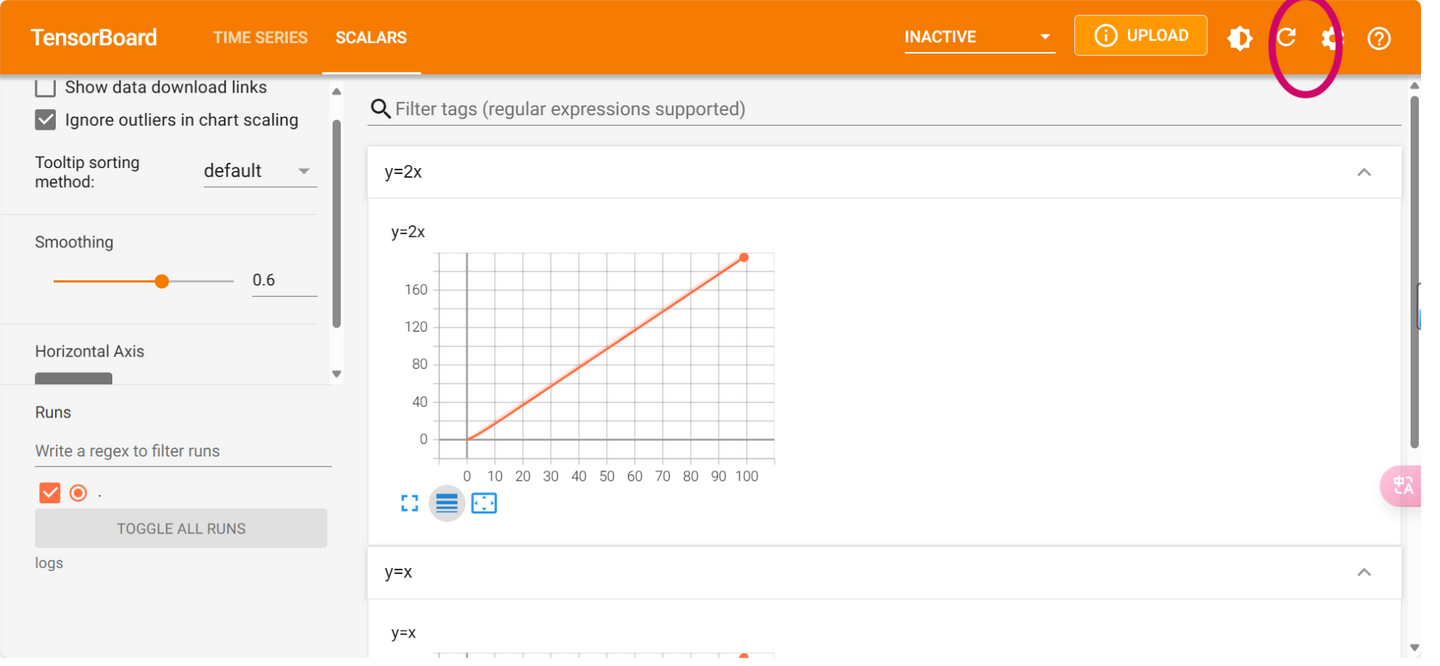Open the settings gear icon
This screenshot has width=1440, height=666.
point(1331,39)
